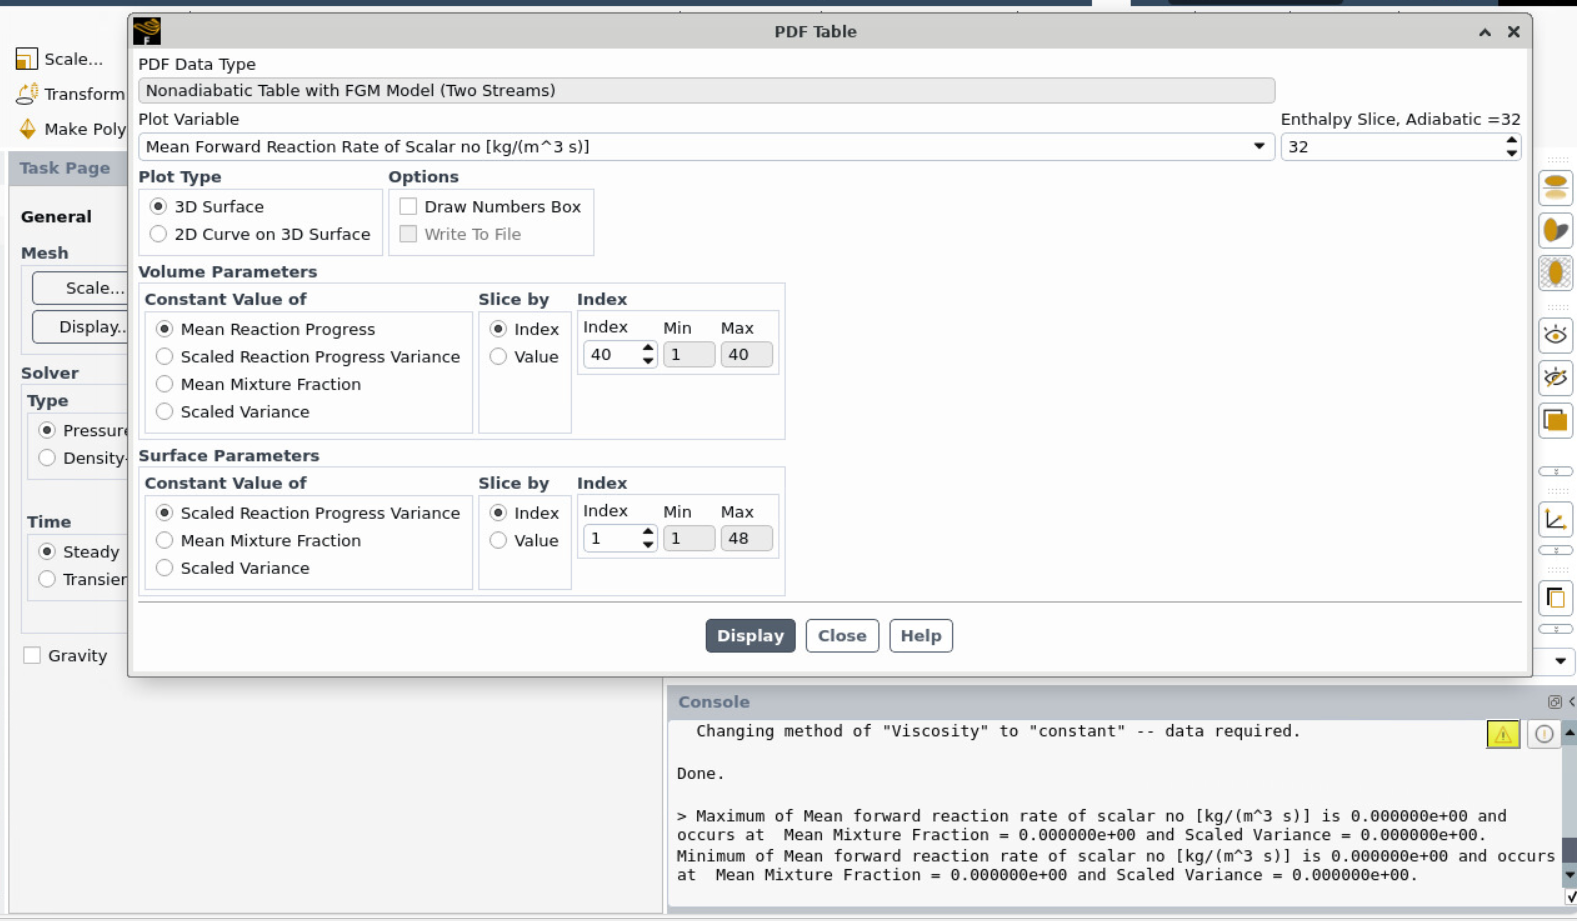The height and width of the screenshot is (921, 1577).
Task: Open Help for PDF Table
Action: tap(921, 636)
